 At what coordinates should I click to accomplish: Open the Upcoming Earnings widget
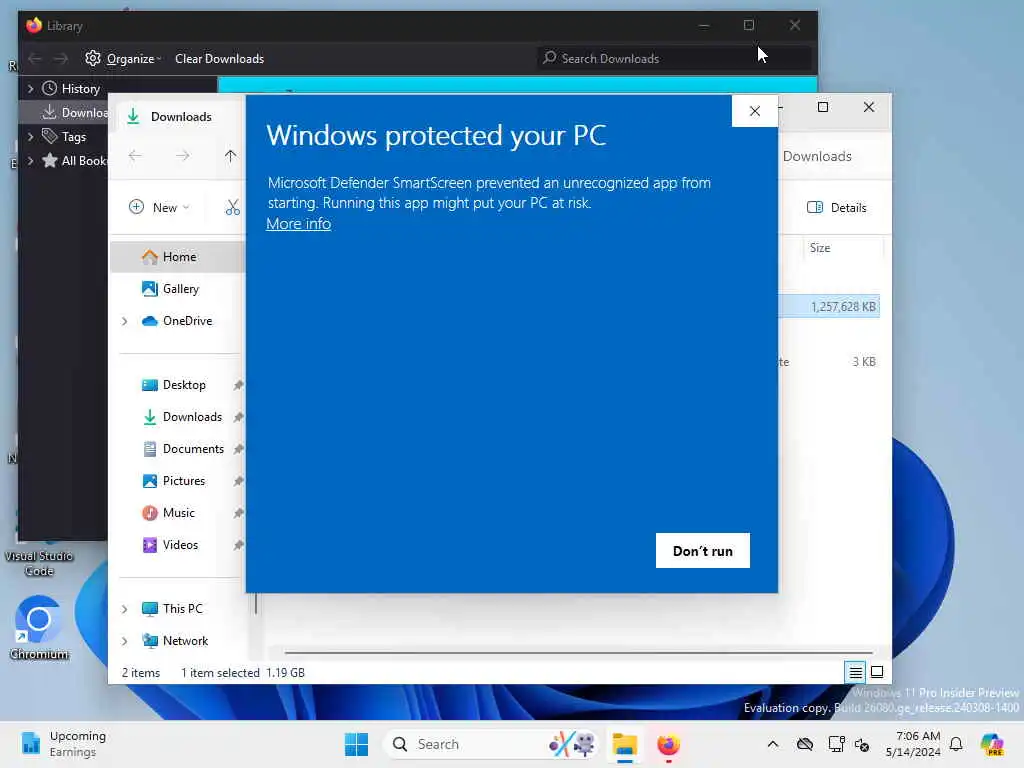(x=63, y=744)
